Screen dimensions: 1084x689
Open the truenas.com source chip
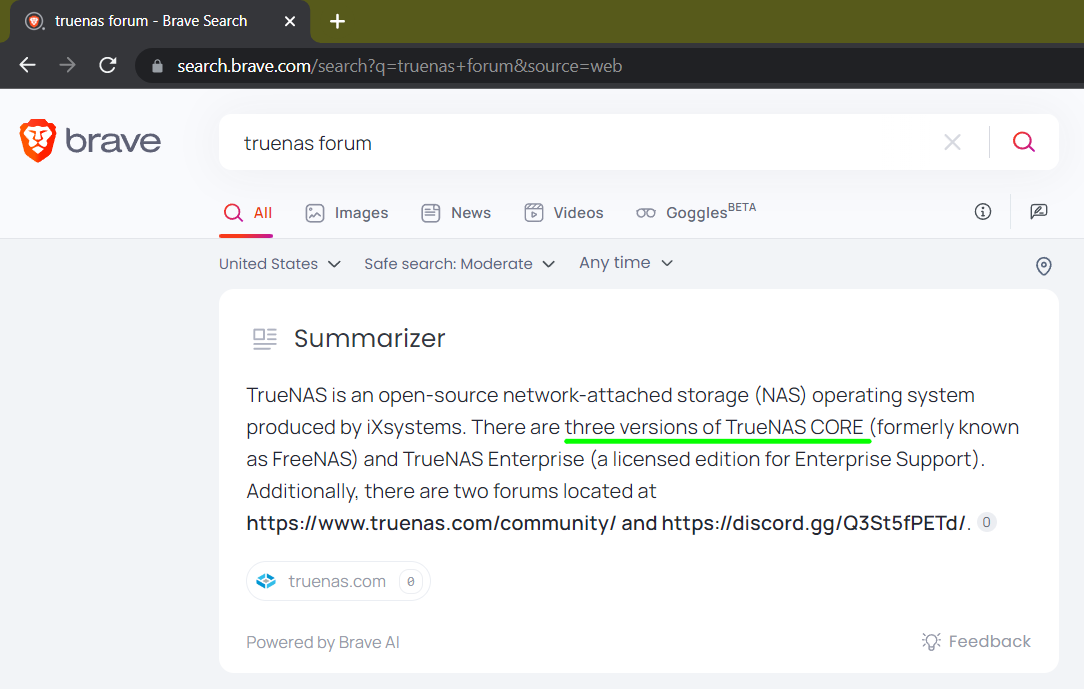click(338, 581)
